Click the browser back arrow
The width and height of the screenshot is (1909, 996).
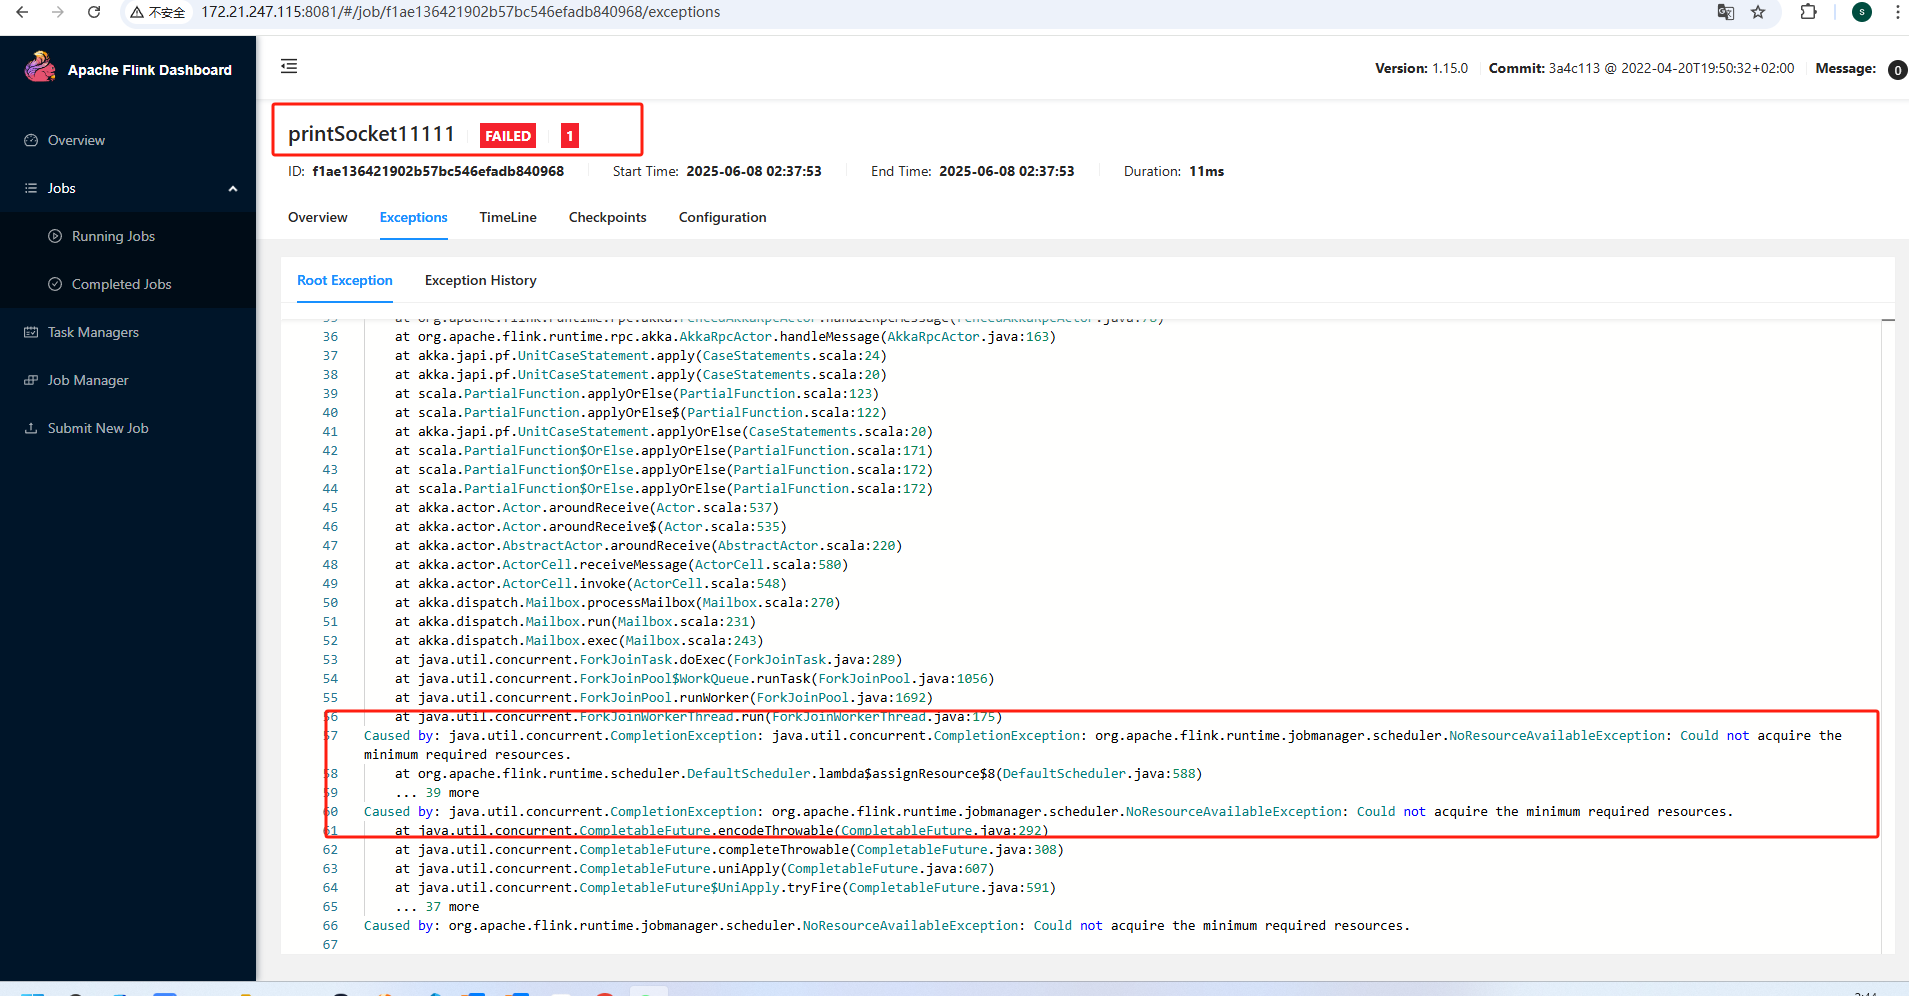coord(22,12)
